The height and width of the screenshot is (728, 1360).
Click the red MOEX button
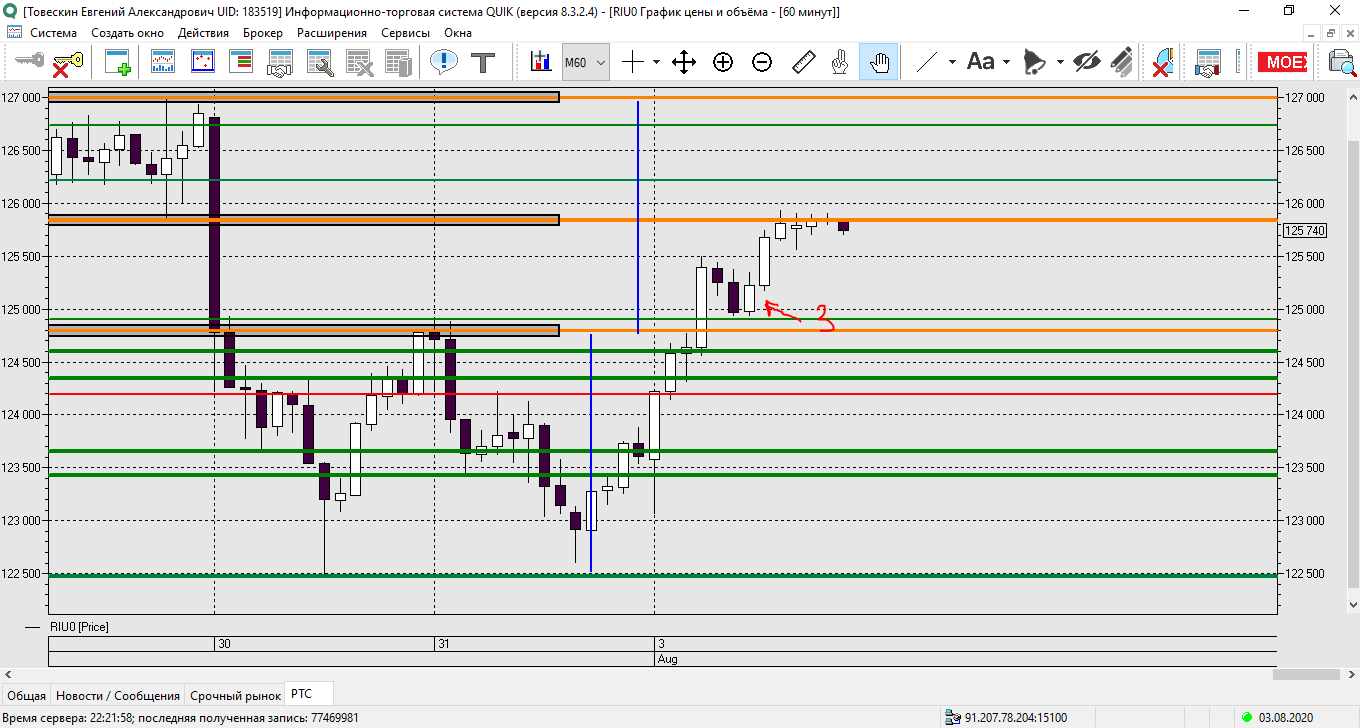coord(1284,63)
